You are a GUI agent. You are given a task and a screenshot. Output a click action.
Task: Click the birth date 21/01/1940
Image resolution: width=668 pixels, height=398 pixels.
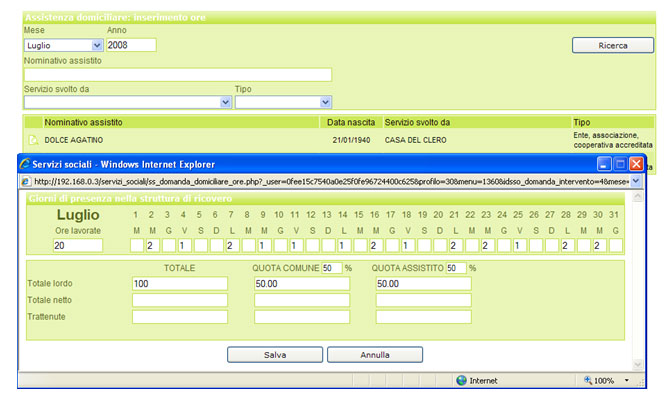(351, 140)
